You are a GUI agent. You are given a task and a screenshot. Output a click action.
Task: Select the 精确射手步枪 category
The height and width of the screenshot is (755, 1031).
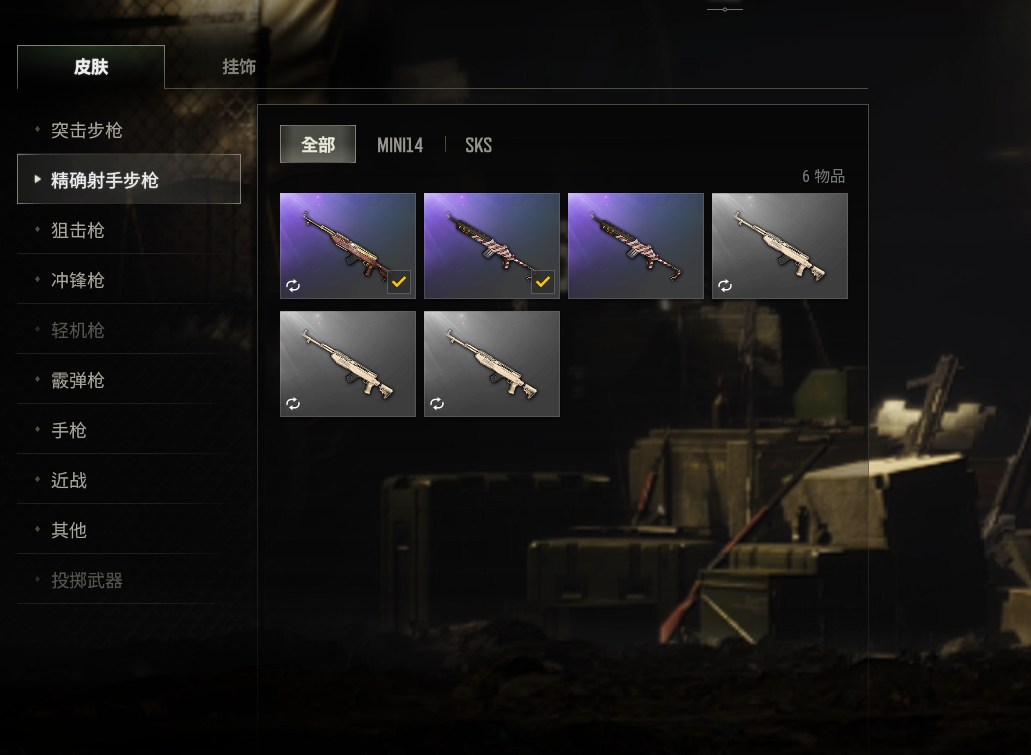point(129,179)
